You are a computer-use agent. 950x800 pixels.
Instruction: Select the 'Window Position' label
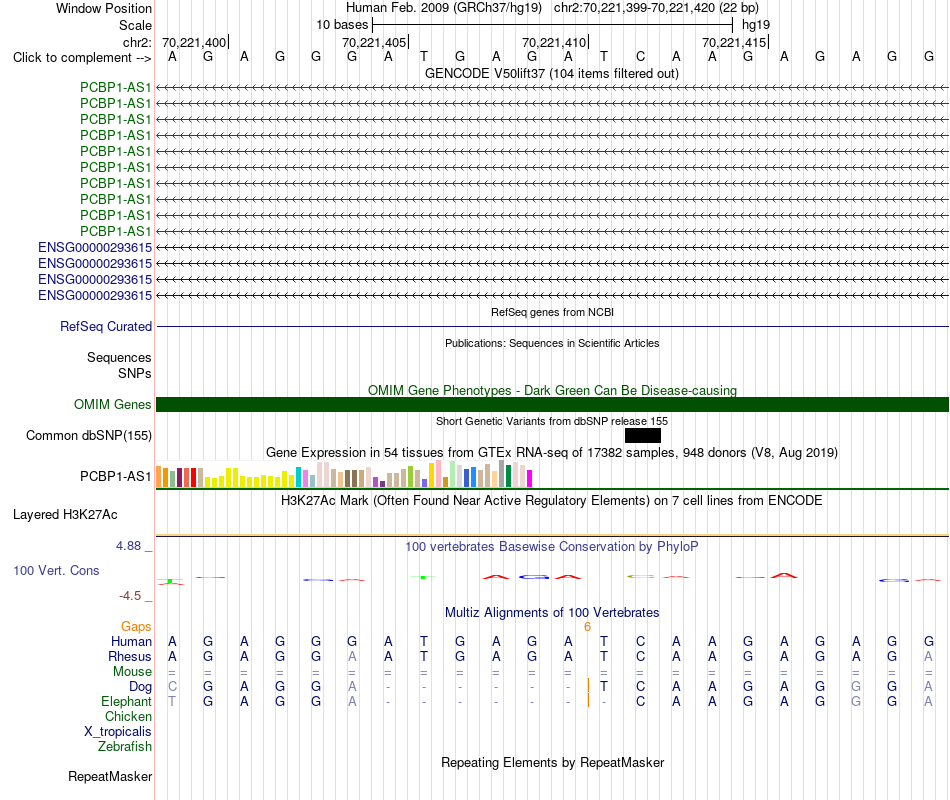tap(104, 8)
